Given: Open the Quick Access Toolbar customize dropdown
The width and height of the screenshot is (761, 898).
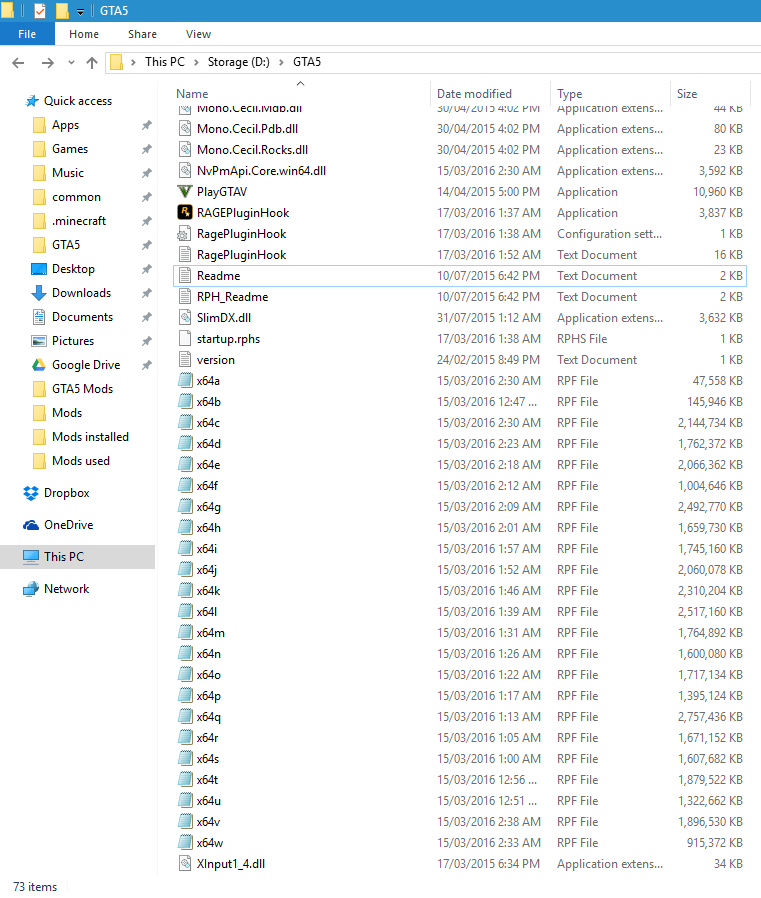Looking at the screenshot, I should click(80, 11).
